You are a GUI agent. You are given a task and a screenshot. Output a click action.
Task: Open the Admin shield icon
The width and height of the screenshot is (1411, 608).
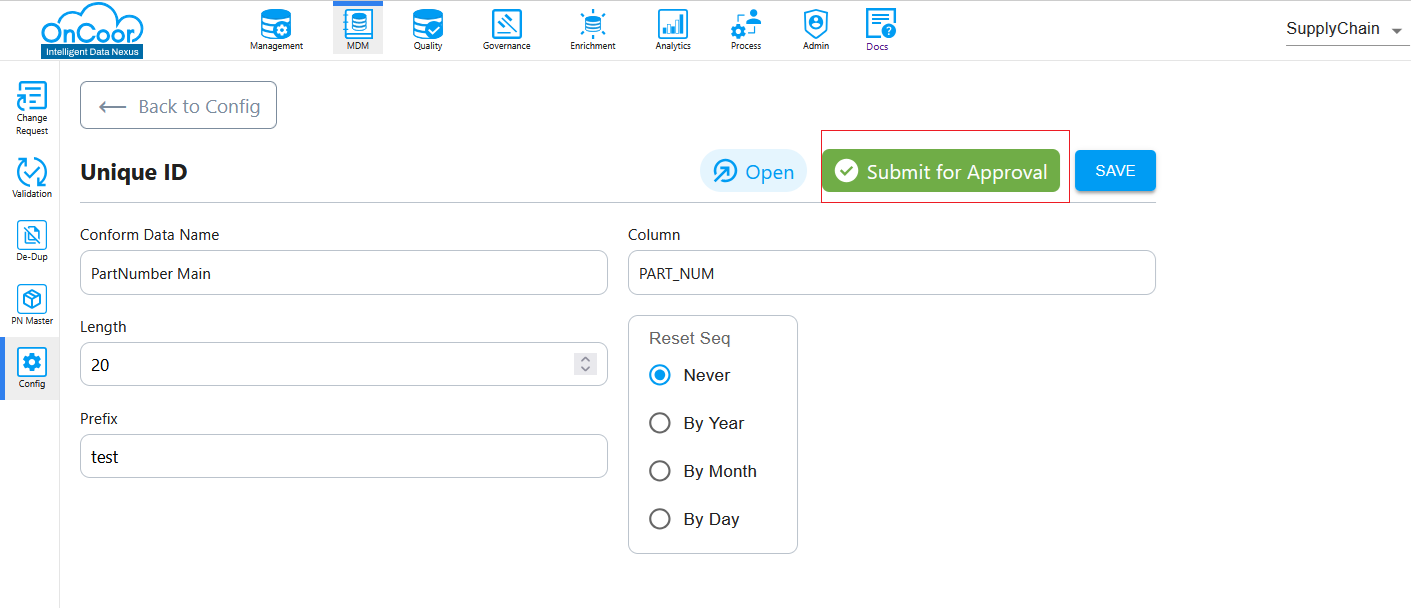[x=816, y=30]
